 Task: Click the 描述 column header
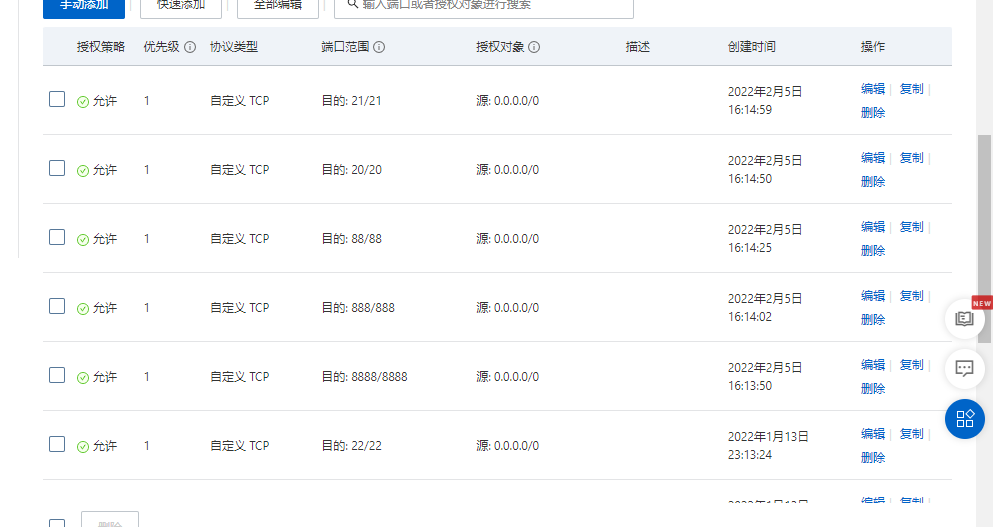tap(638, 47)
